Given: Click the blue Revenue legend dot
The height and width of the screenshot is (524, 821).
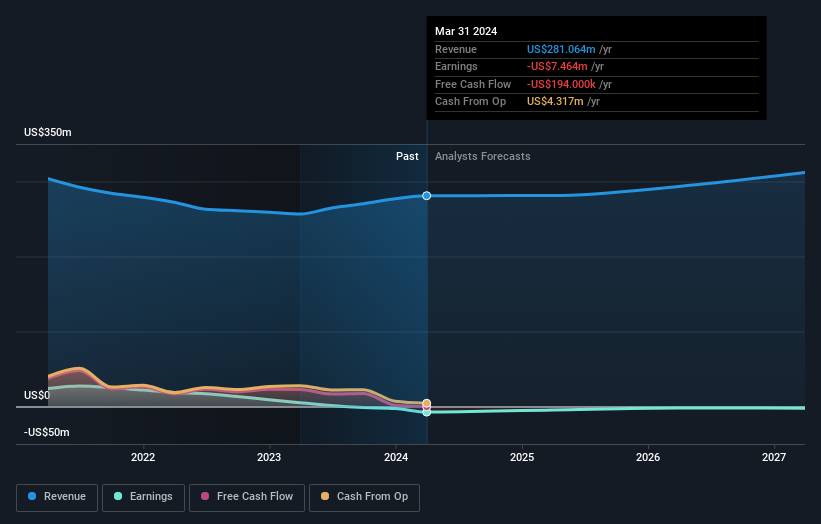Looking at the screenshot, I should pyautogui.click(x=32, y=496).
